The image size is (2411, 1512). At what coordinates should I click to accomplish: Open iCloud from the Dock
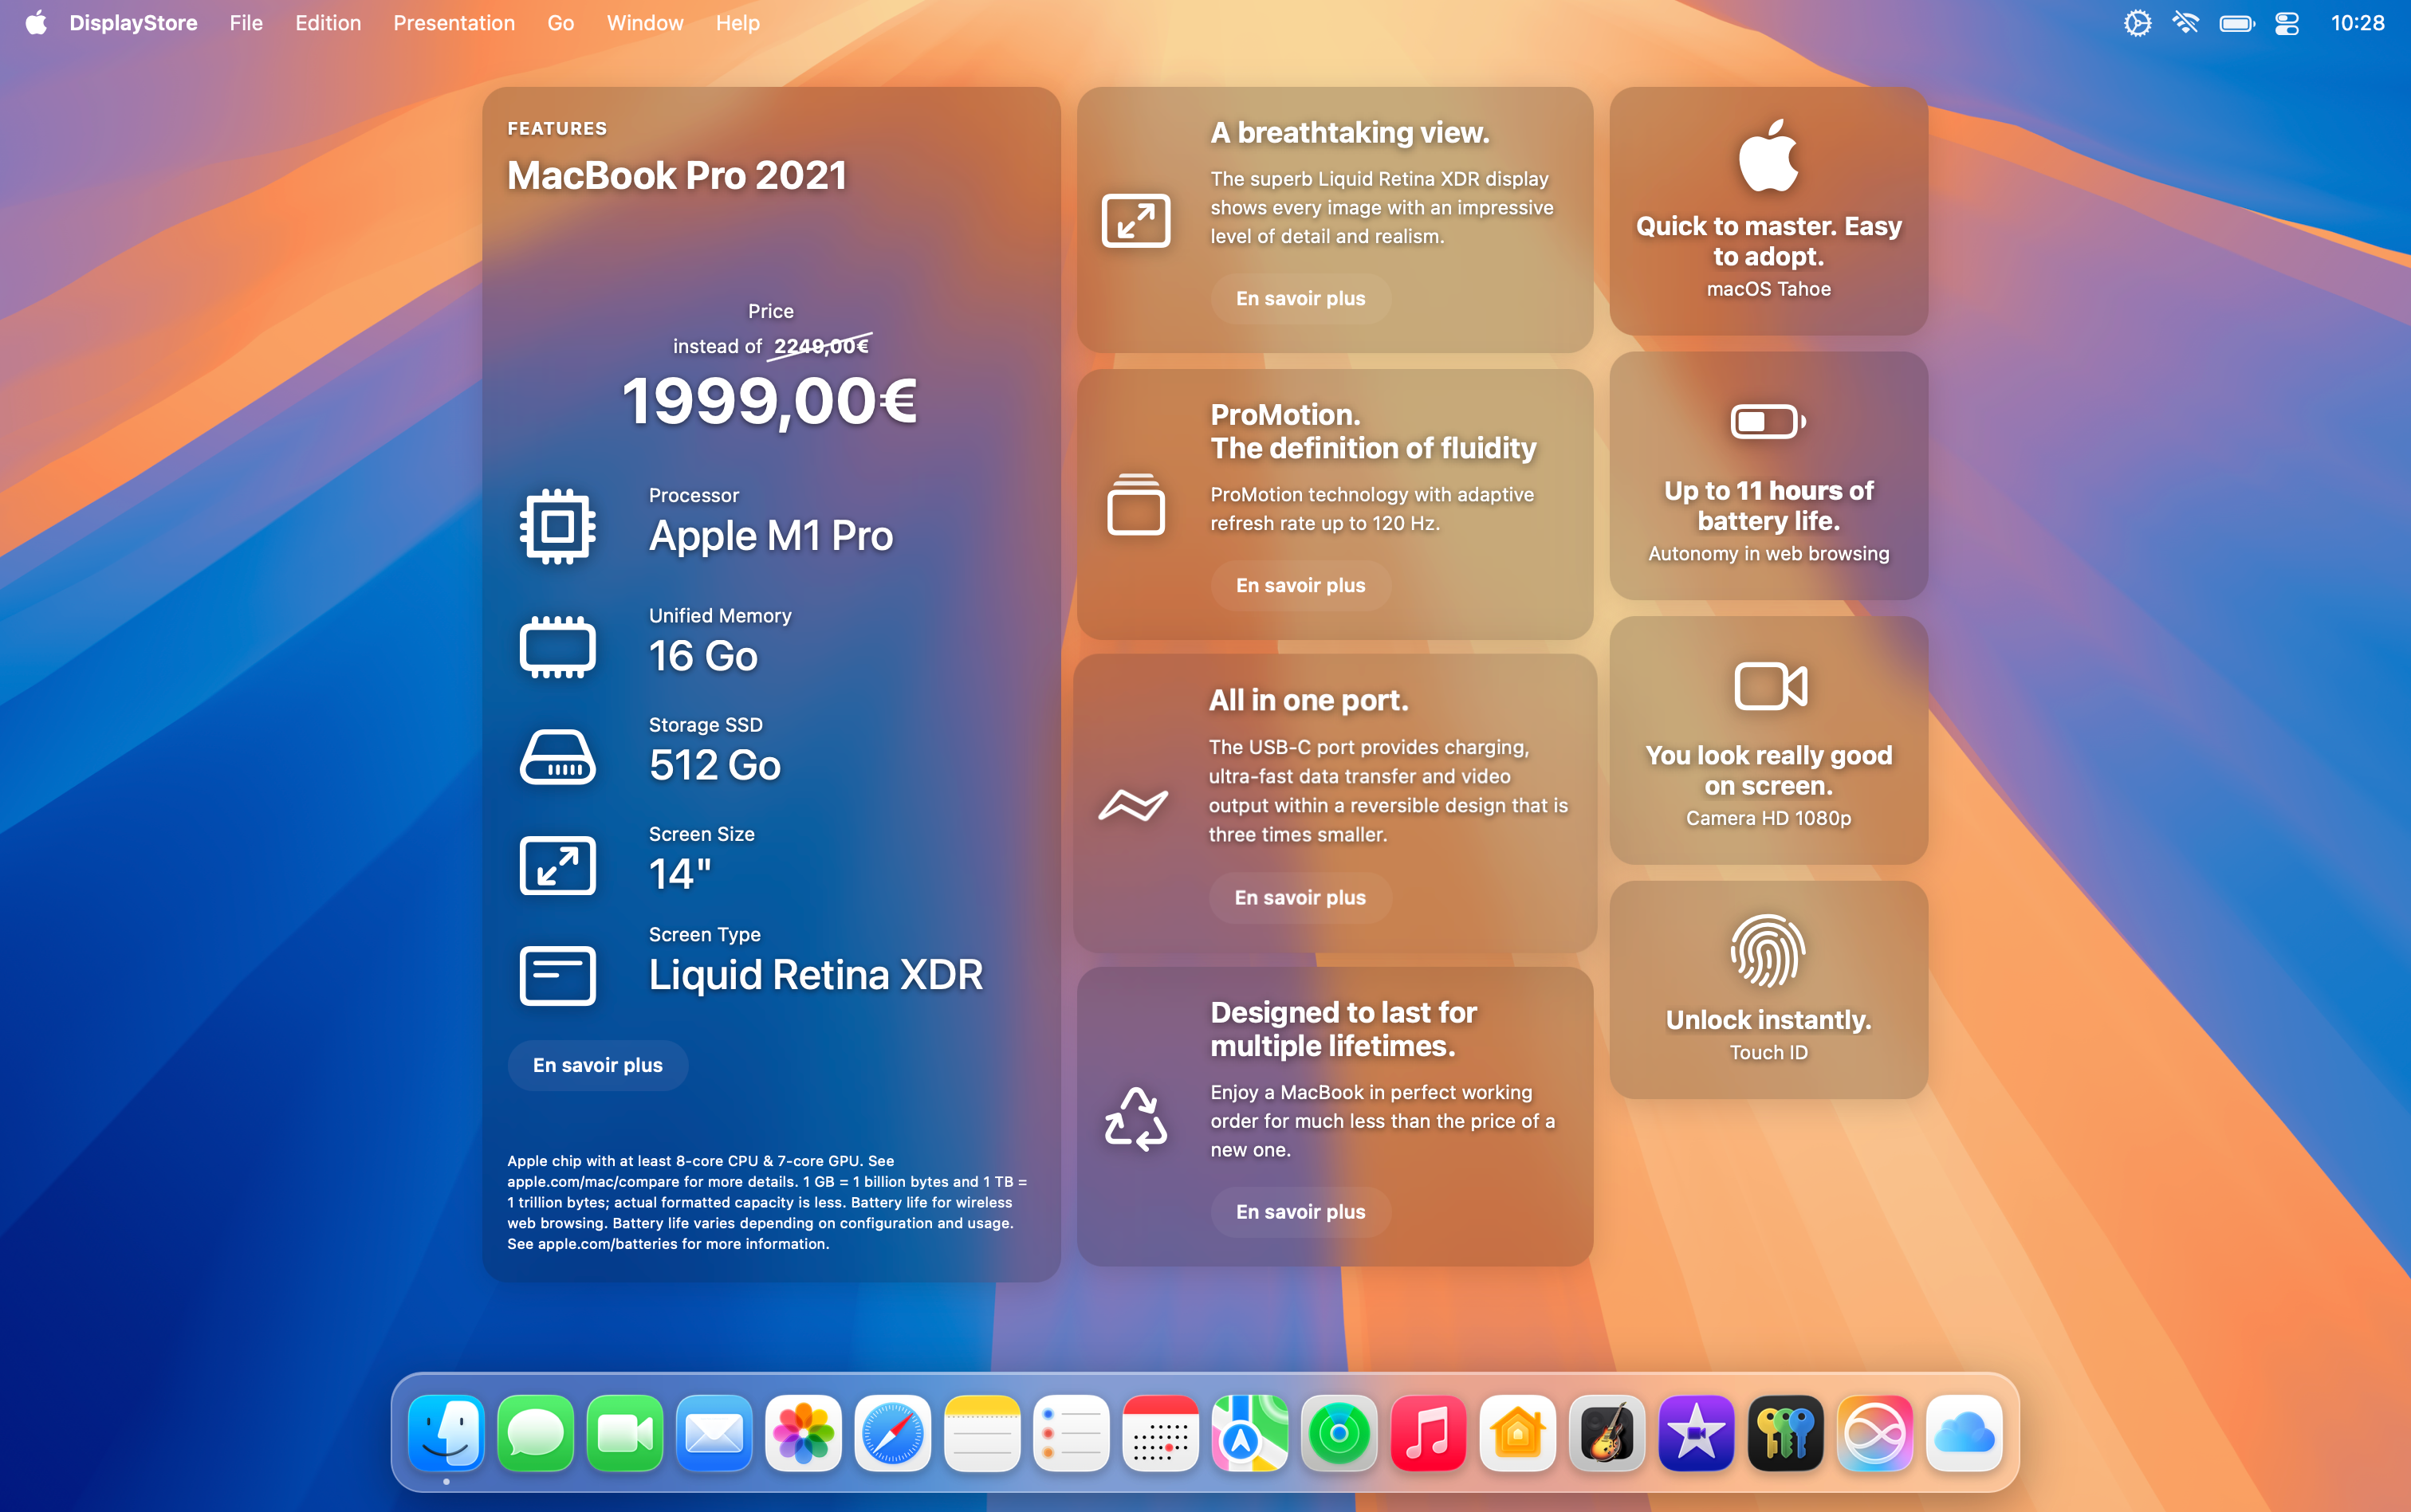(x=1964, y=1433)
